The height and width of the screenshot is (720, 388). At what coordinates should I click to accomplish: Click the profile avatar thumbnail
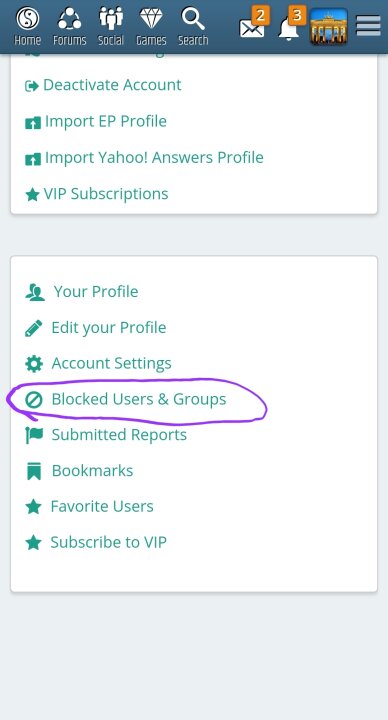coord(328,27)
